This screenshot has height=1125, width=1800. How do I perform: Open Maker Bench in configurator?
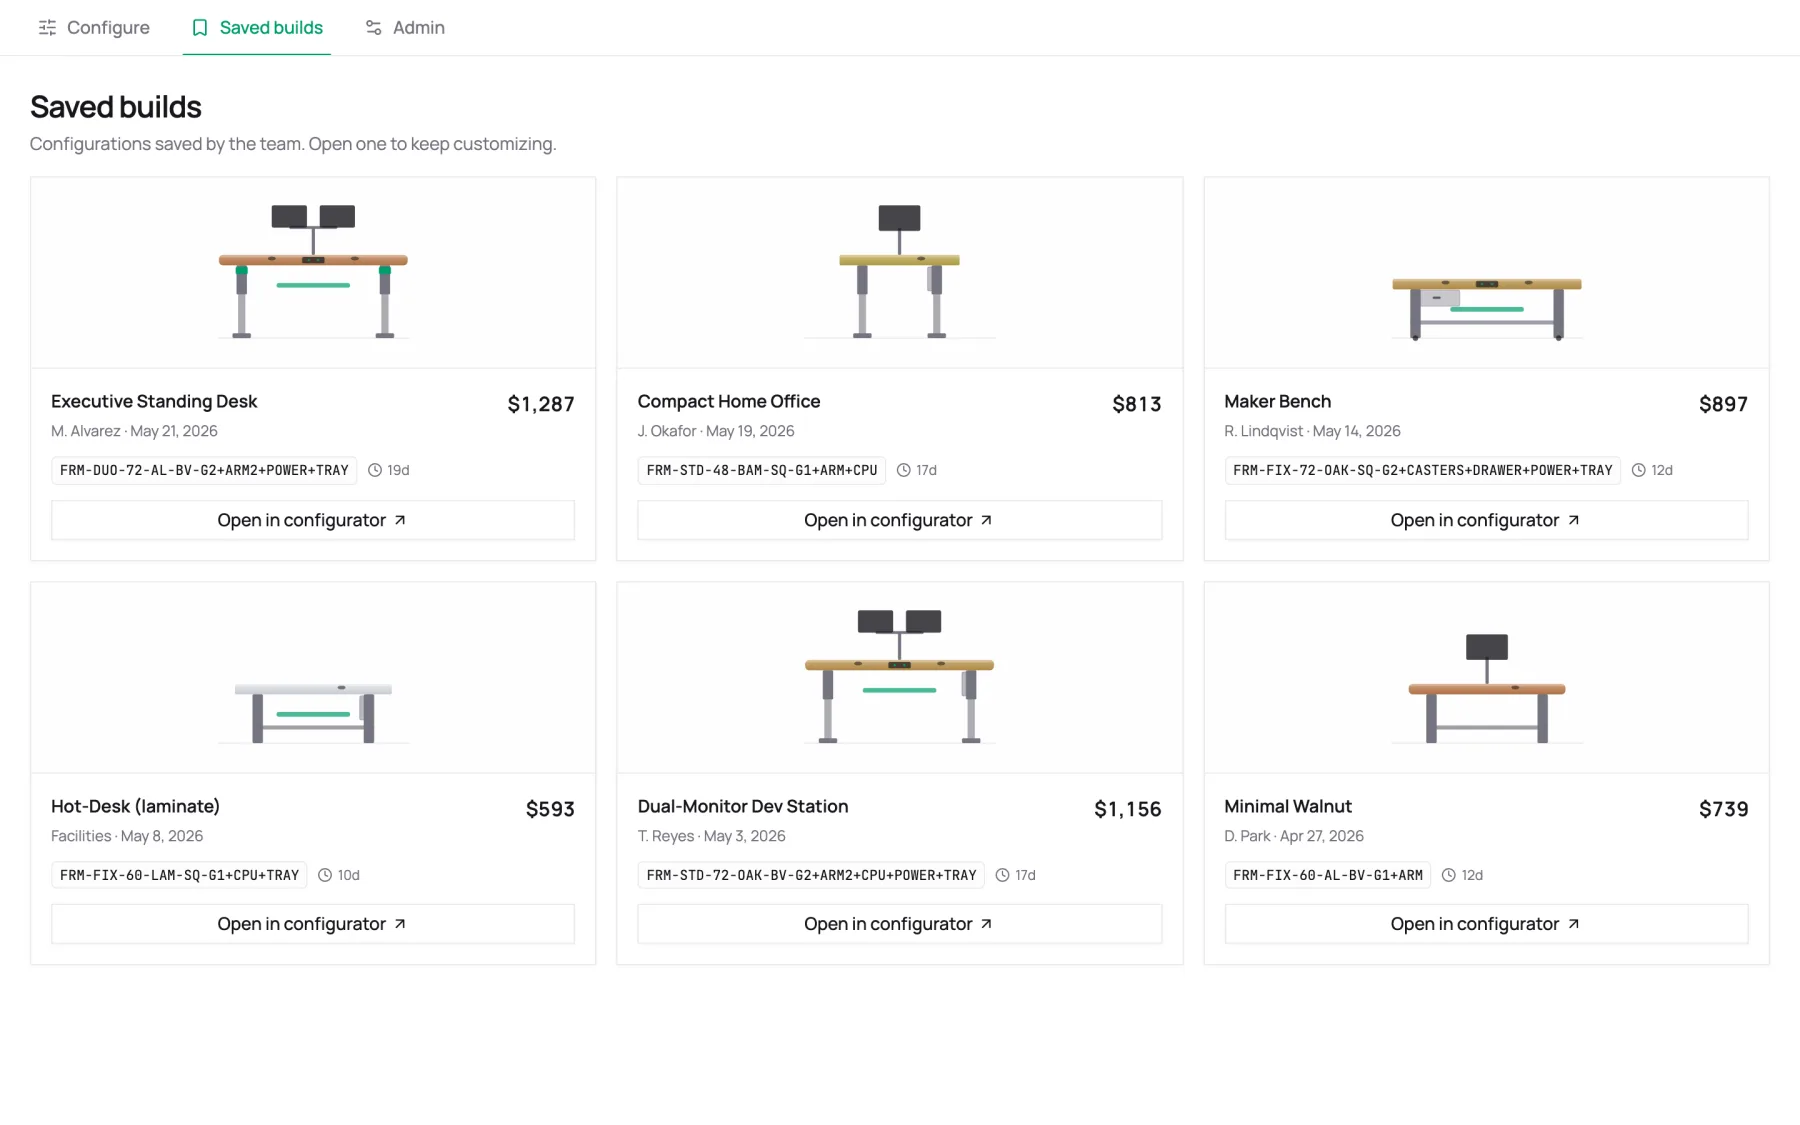tap(1486, 520)
